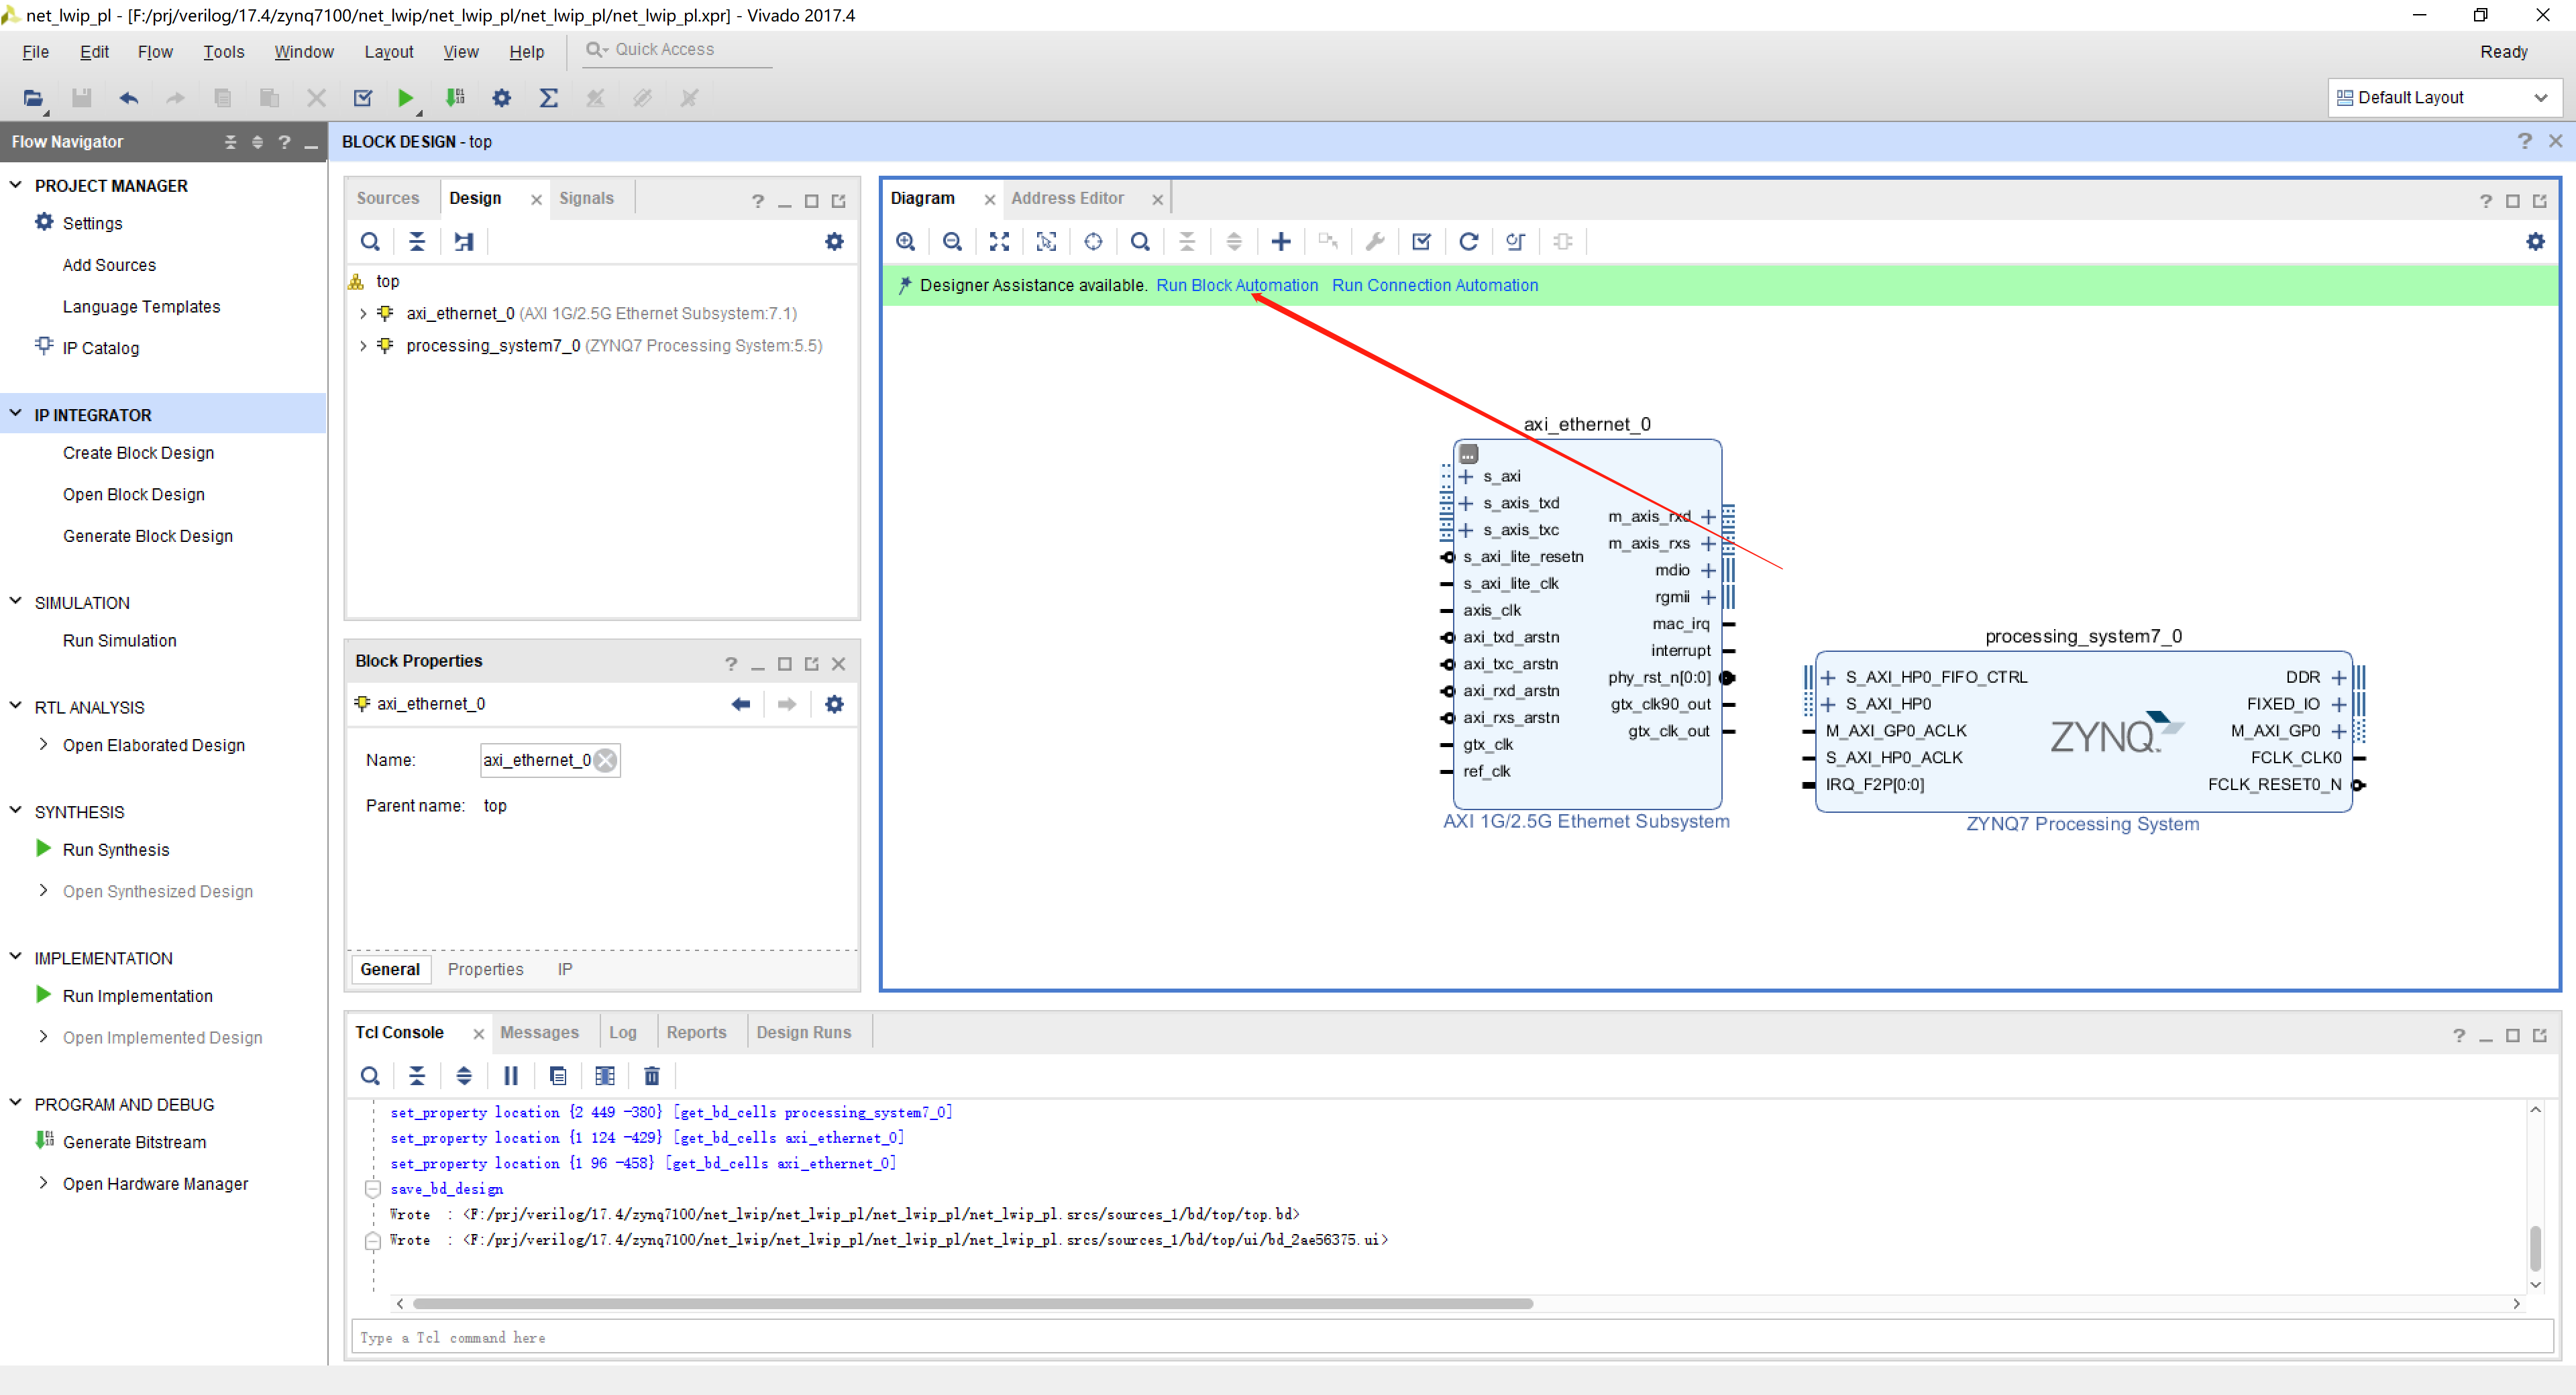Open Default Layout dropdown
The width and height of the screenshot is (2576, 1395).
2444,98
